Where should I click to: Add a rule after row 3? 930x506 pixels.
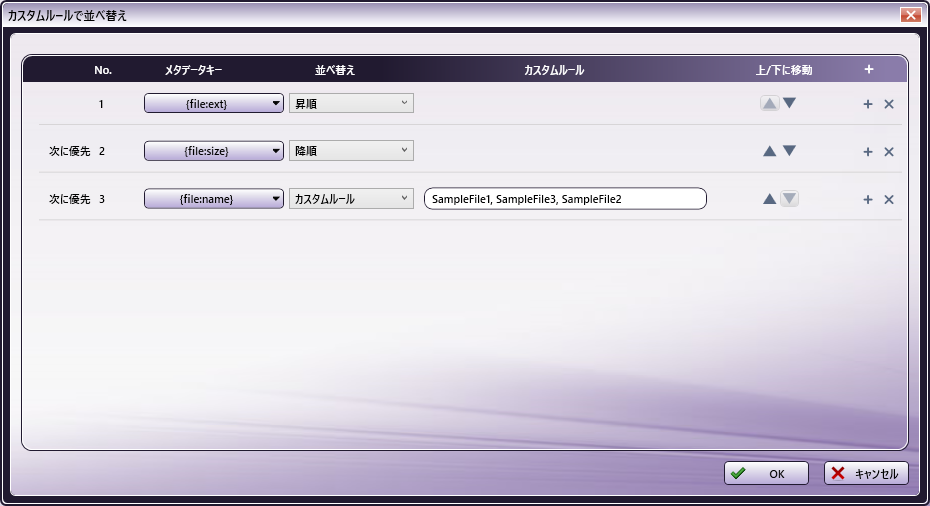[x=868, y=200]
